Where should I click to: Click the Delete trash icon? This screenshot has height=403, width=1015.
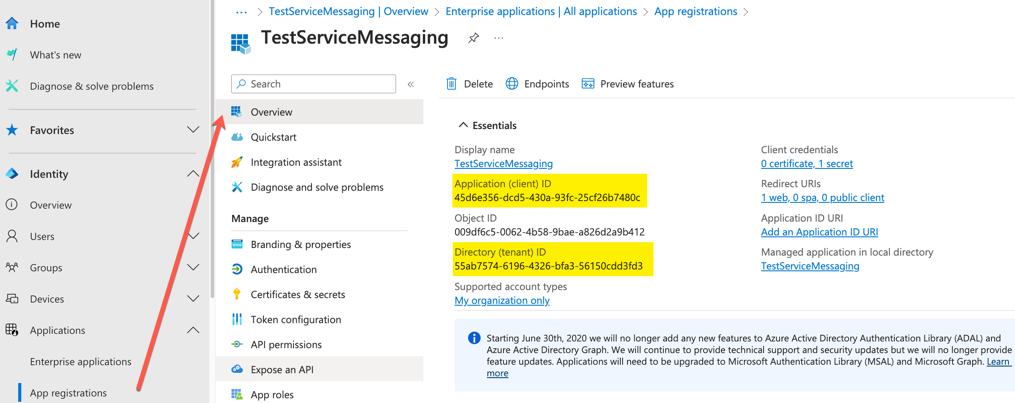[451, 84]
